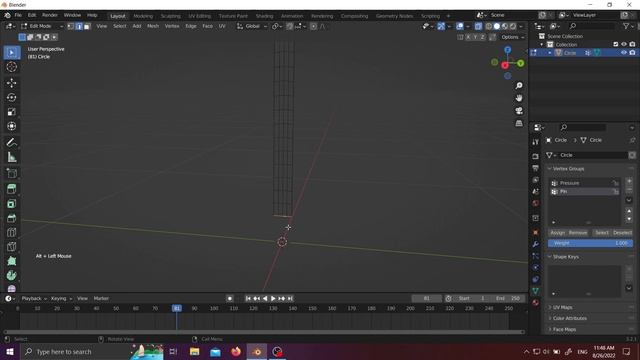Open the Material properties tab

click(536, 303)
